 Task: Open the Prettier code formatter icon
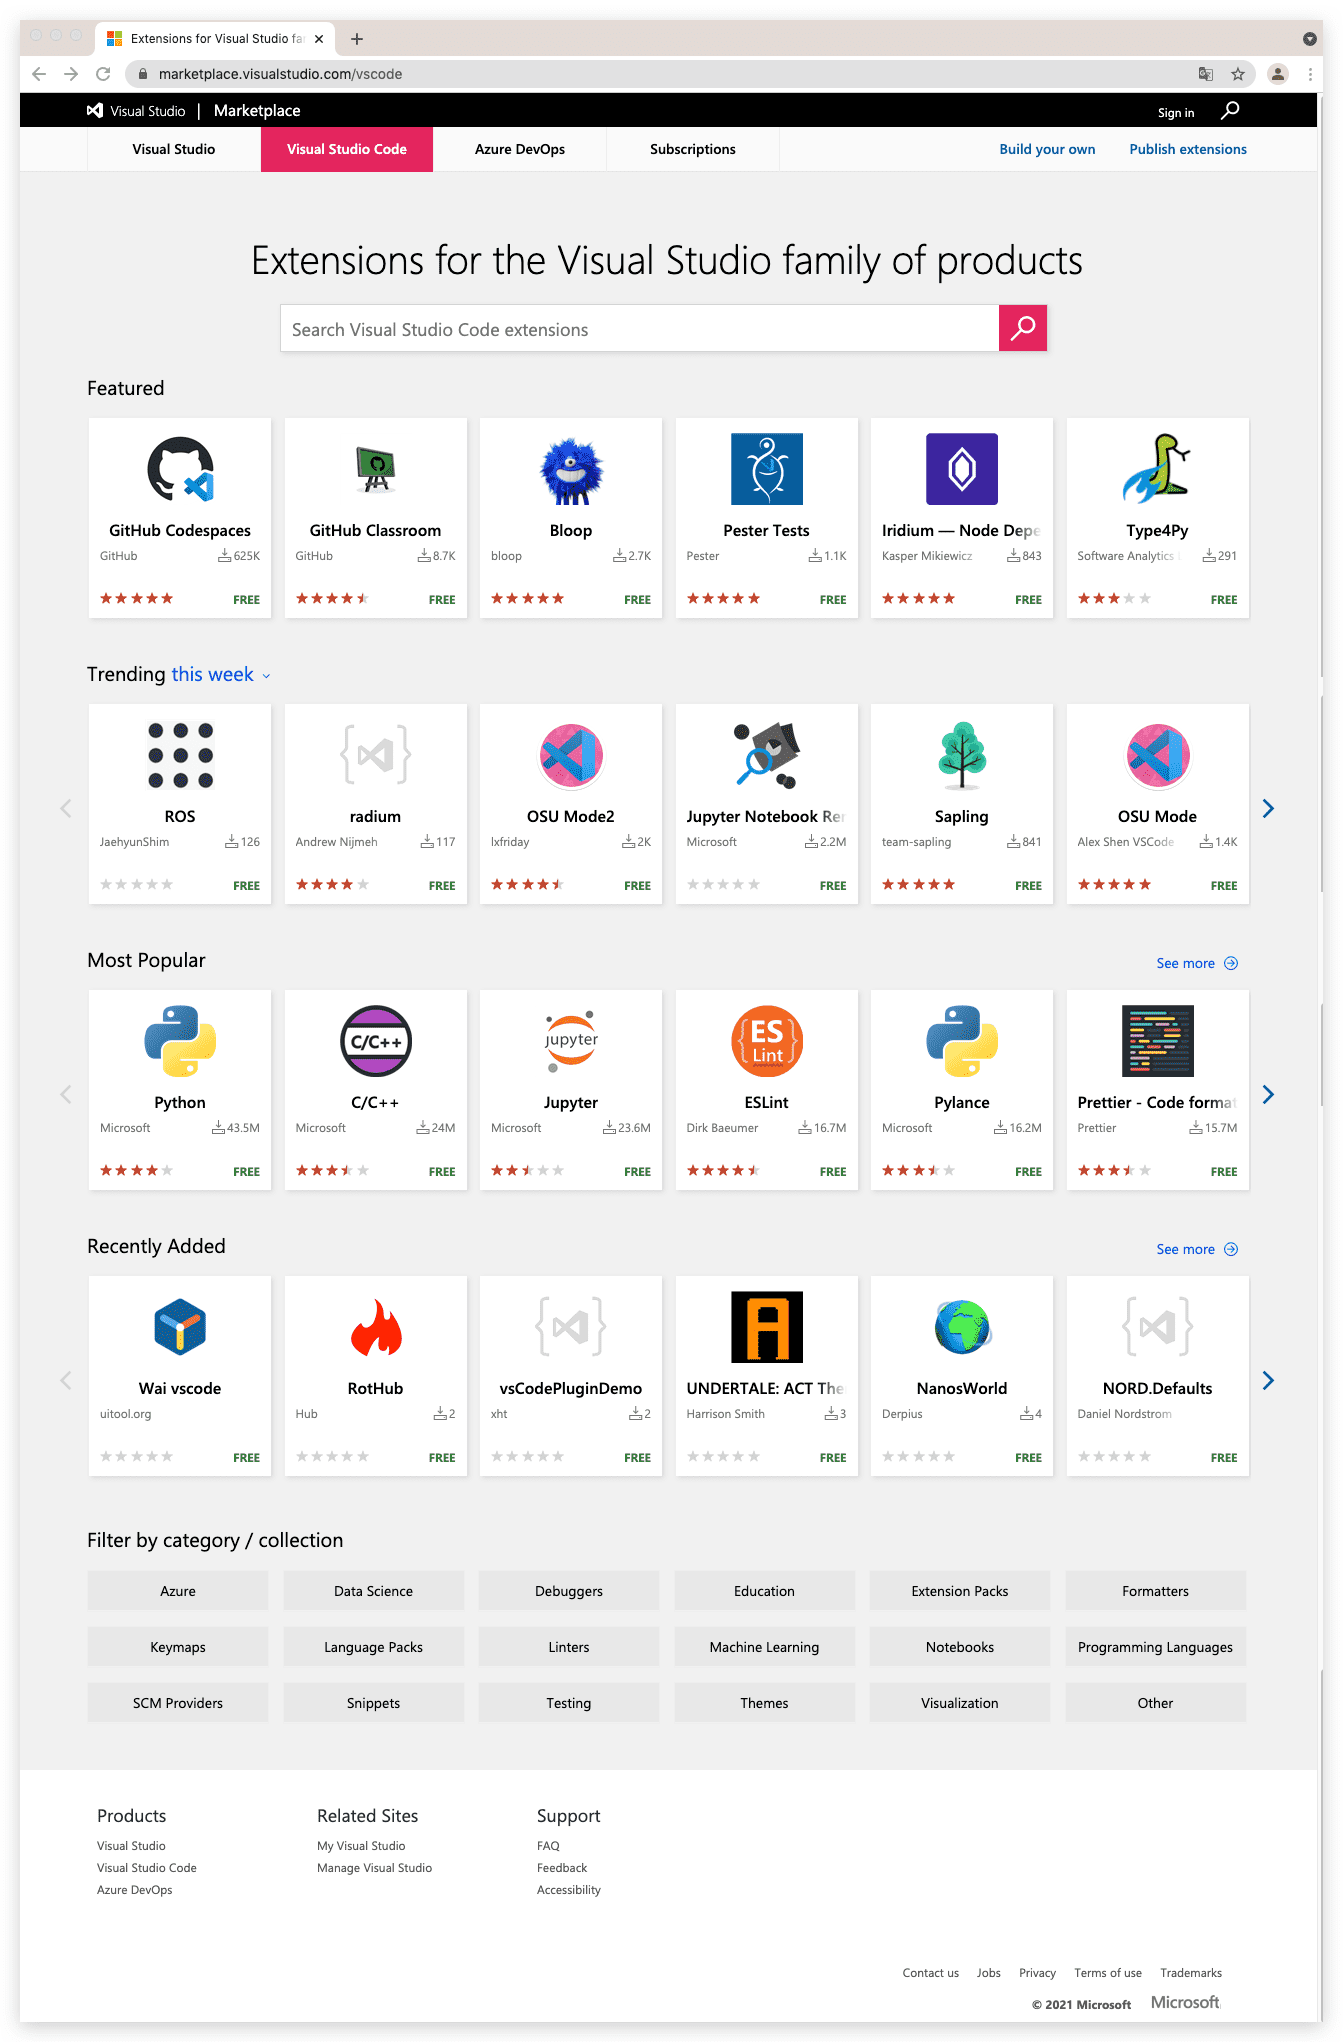(1157, 1041)
